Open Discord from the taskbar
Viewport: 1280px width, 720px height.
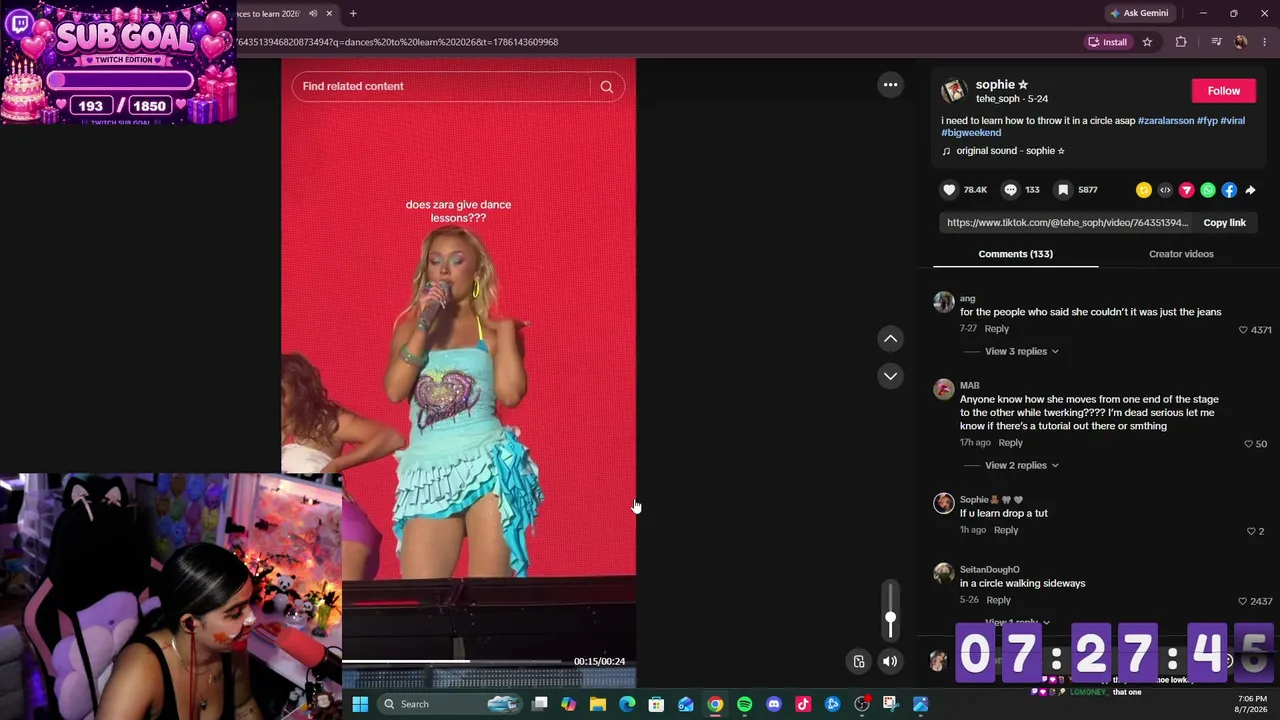coord(774,704)
